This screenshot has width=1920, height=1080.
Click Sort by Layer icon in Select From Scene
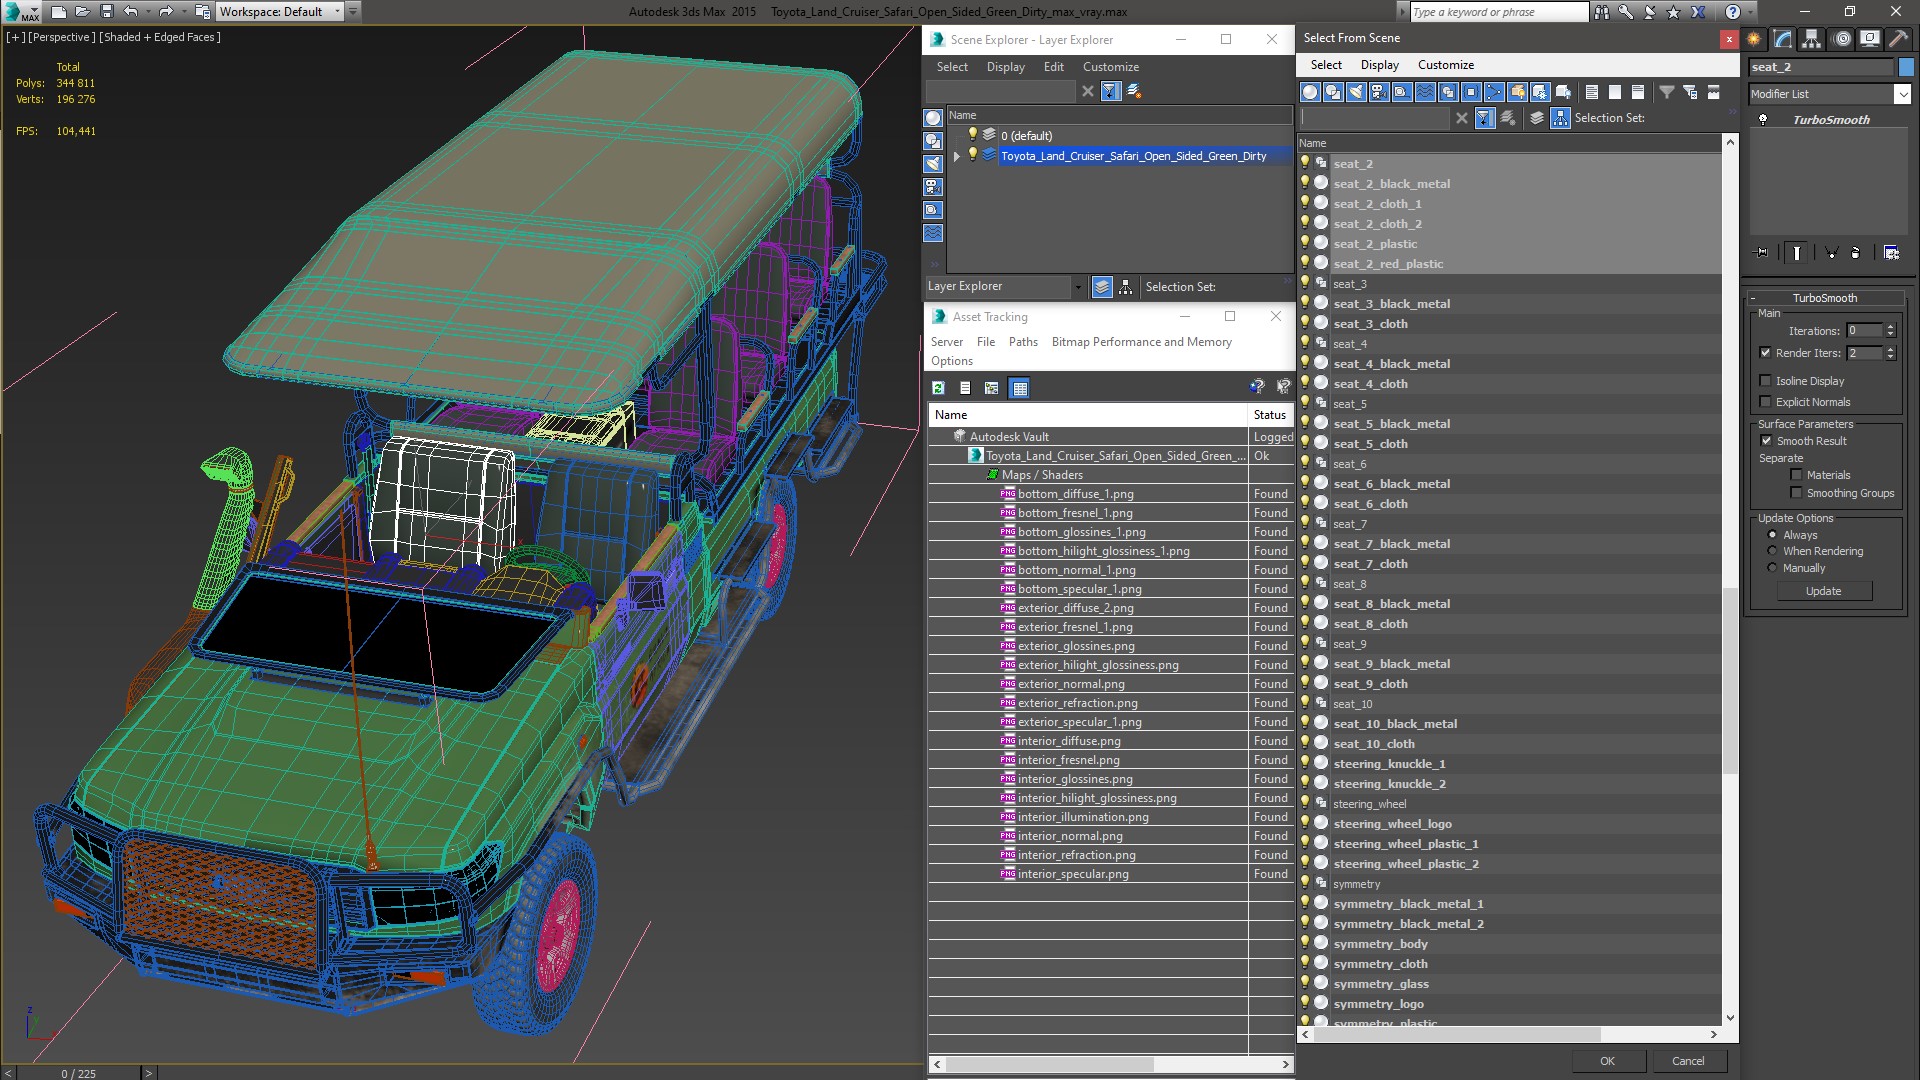click(x=1537, y=118)
